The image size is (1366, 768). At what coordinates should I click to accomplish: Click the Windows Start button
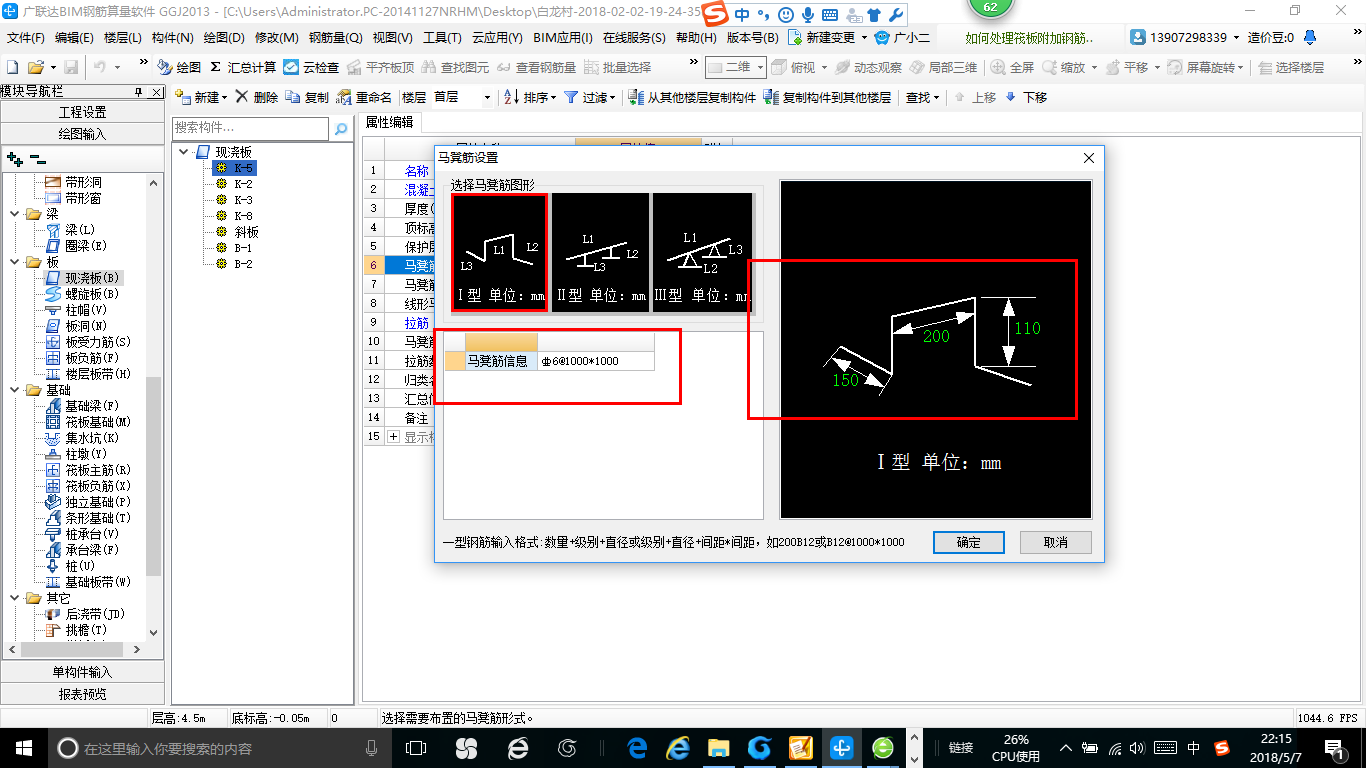23,748
